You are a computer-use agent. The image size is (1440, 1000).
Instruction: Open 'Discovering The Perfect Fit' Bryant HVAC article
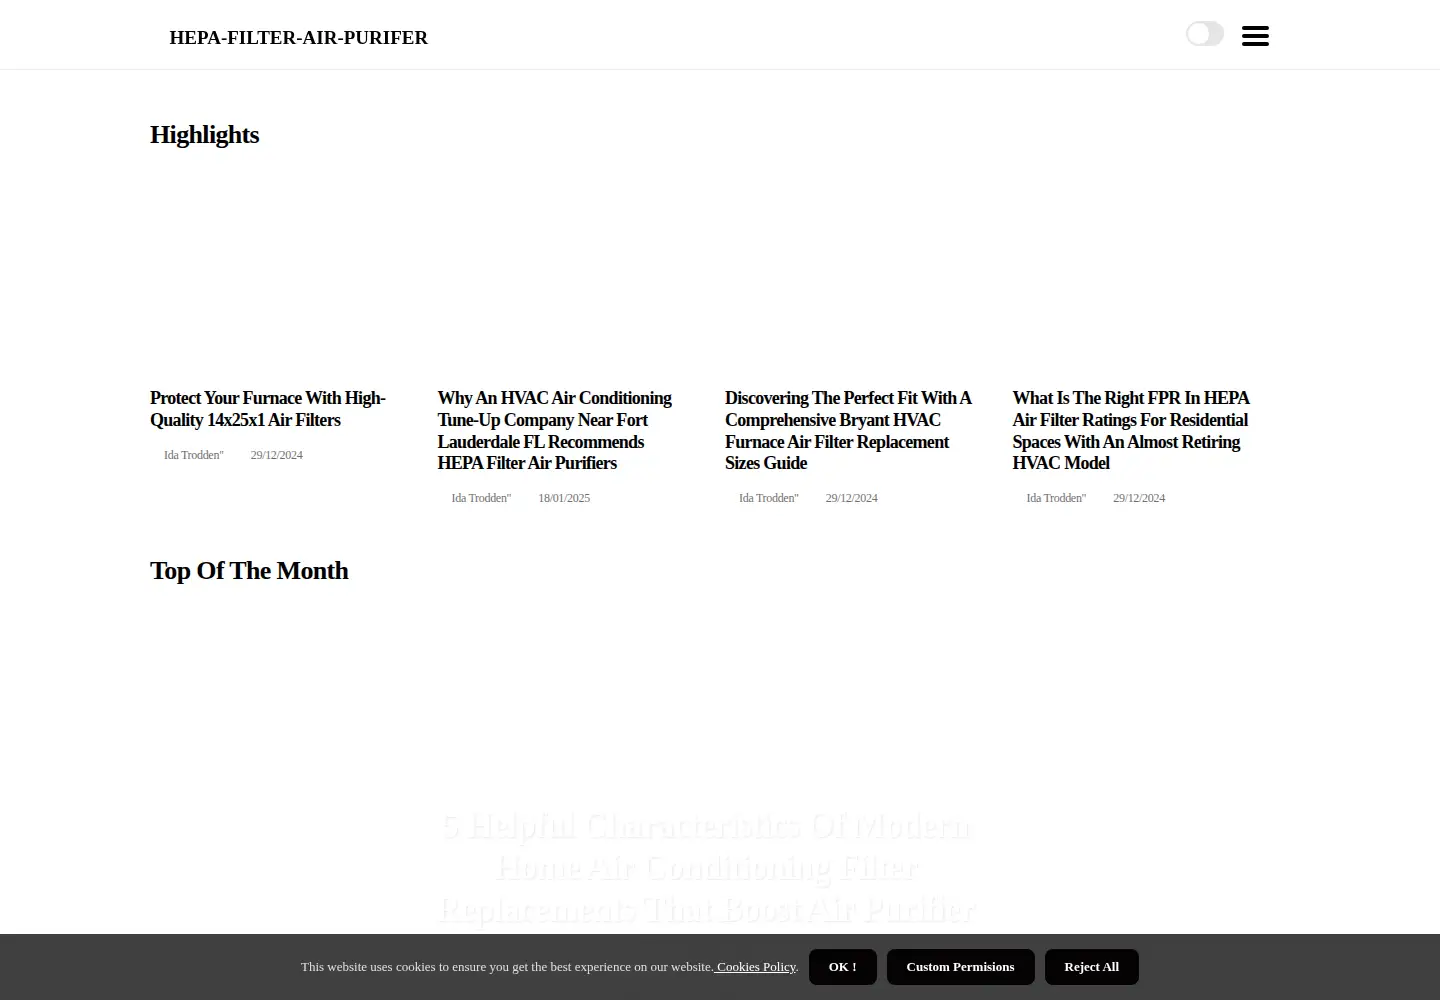coord(848,430)
